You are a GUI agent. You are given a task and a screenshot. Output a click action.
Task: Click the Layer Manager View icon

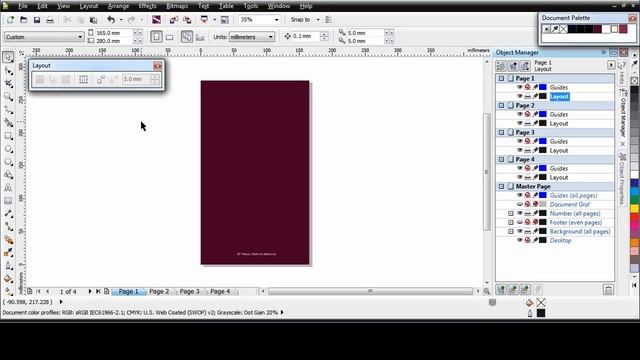[x=525, y=65]
